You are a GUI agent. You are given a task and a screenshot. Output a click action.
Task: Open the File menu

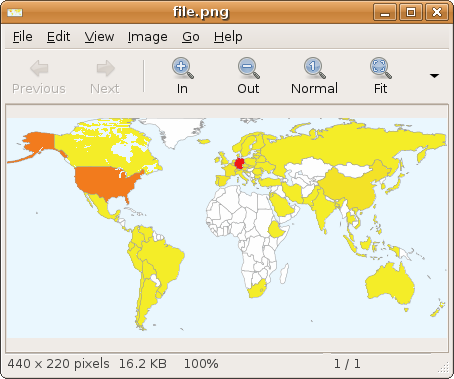point(23,37)
